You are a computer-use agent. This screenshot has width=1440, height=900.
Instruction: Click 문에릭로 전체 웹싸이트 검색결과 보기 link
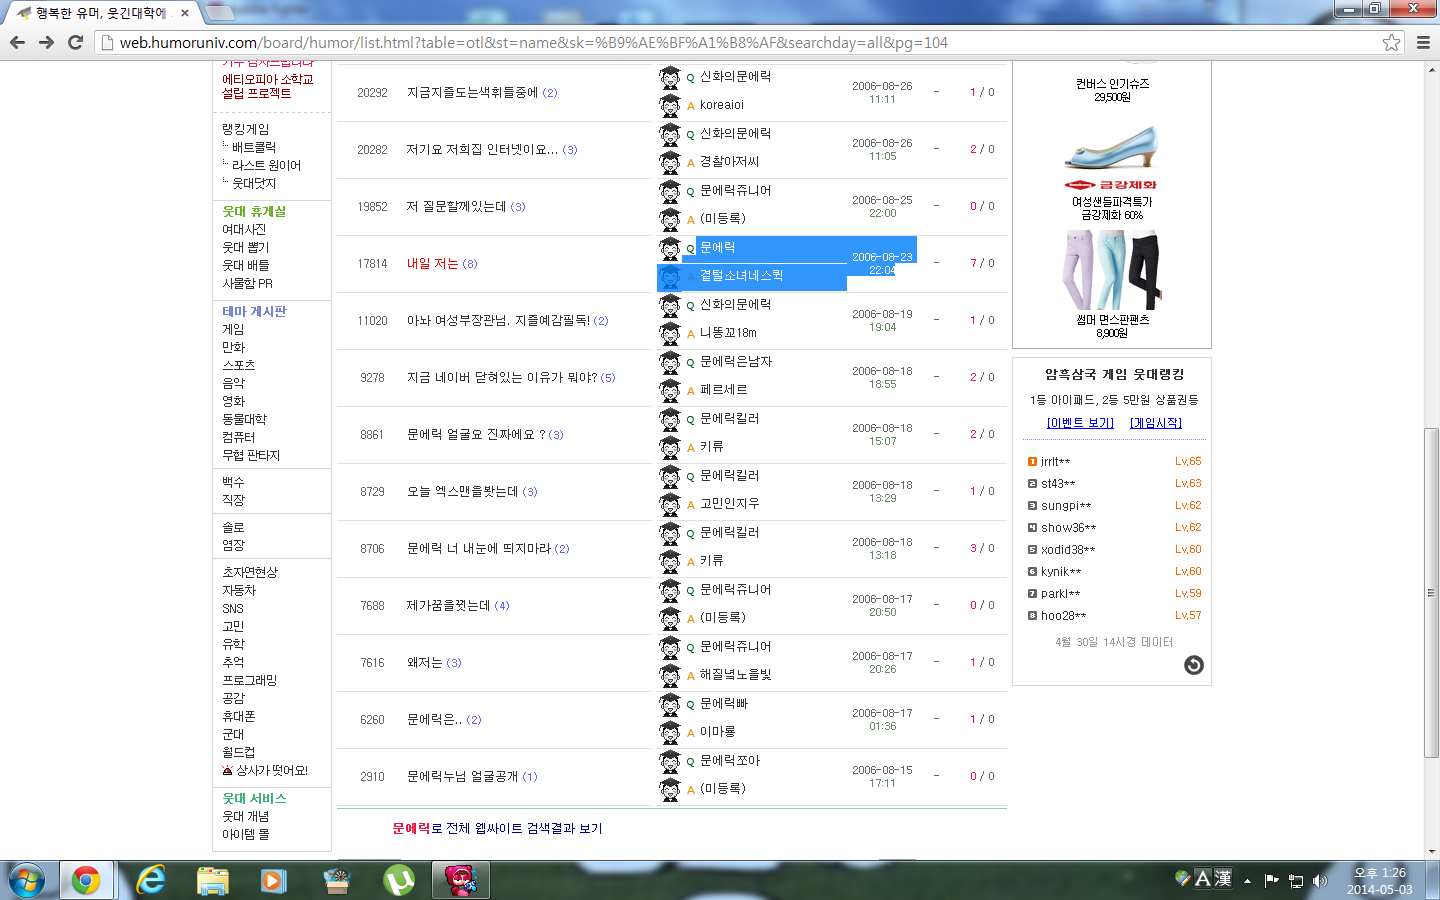[497, 828]
